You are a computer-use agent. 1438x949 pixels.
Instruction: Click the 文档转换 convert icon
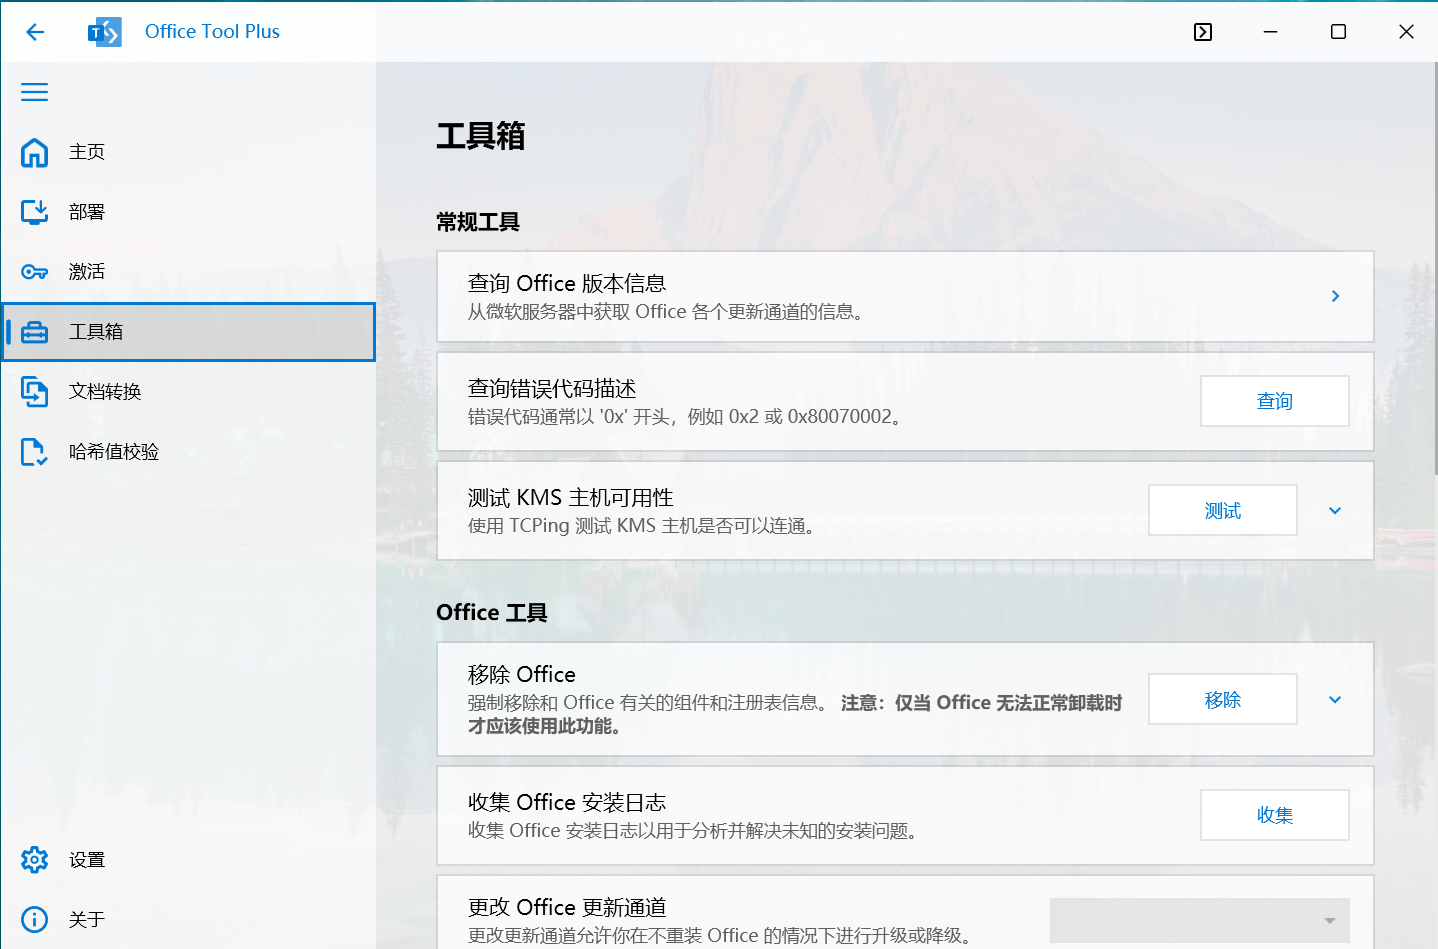(35, 392)
